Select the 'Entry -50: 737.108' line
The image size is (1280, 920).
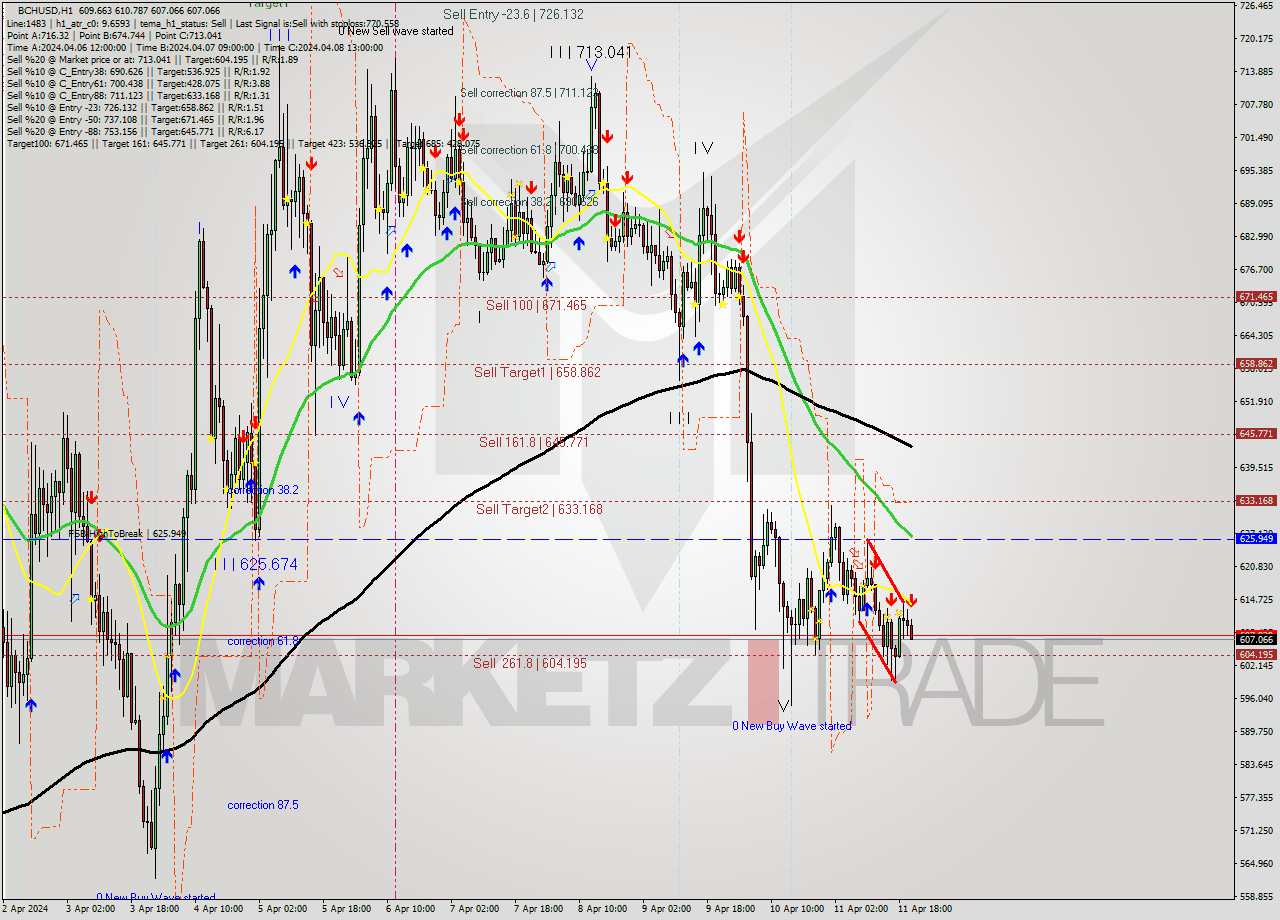point(135,119)
